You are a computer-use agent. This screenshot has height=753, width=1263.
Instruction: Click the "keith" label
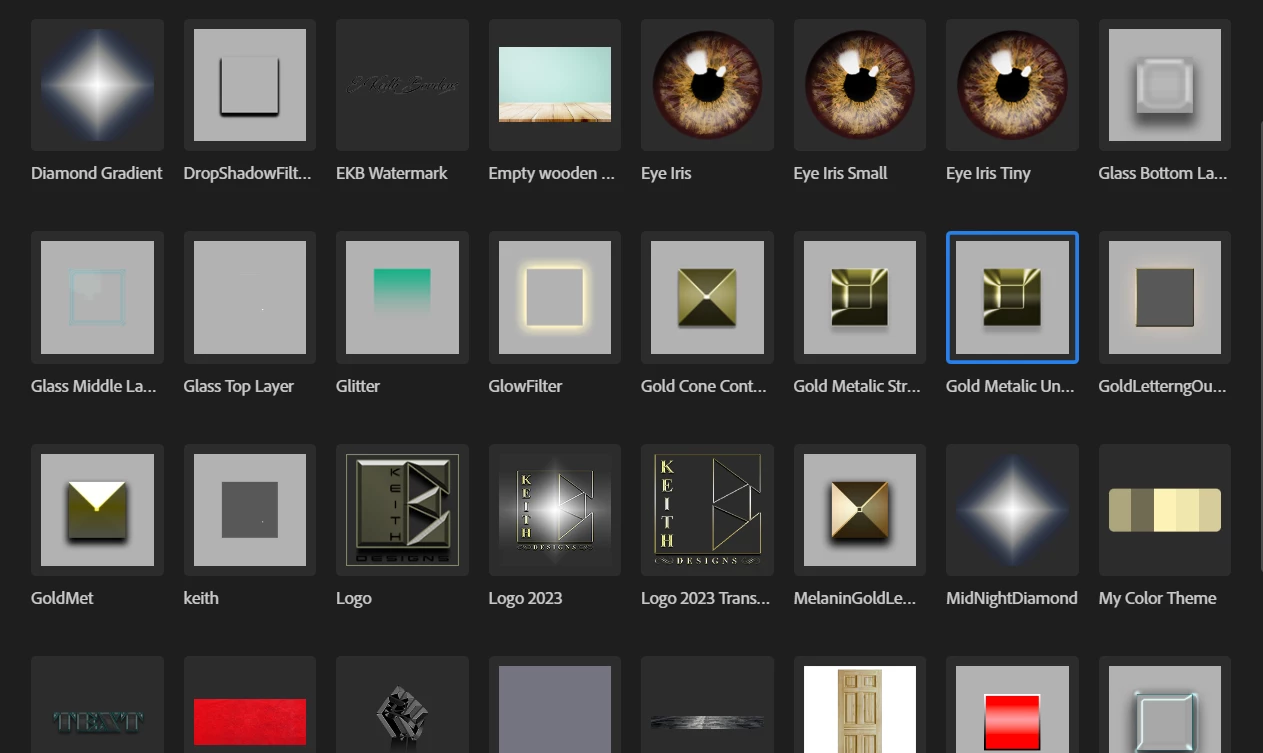click(201, 598)
